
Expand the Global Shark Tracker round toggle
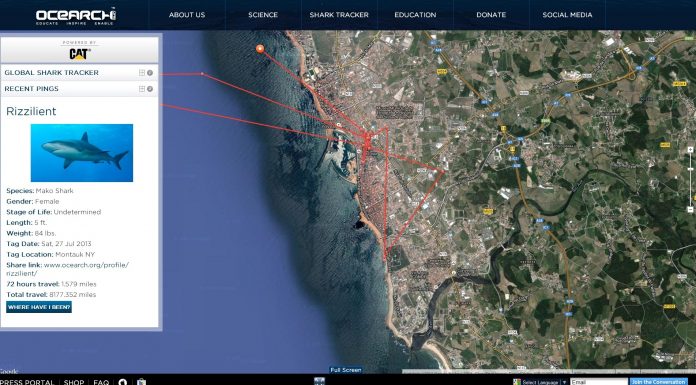coord(150,73)
